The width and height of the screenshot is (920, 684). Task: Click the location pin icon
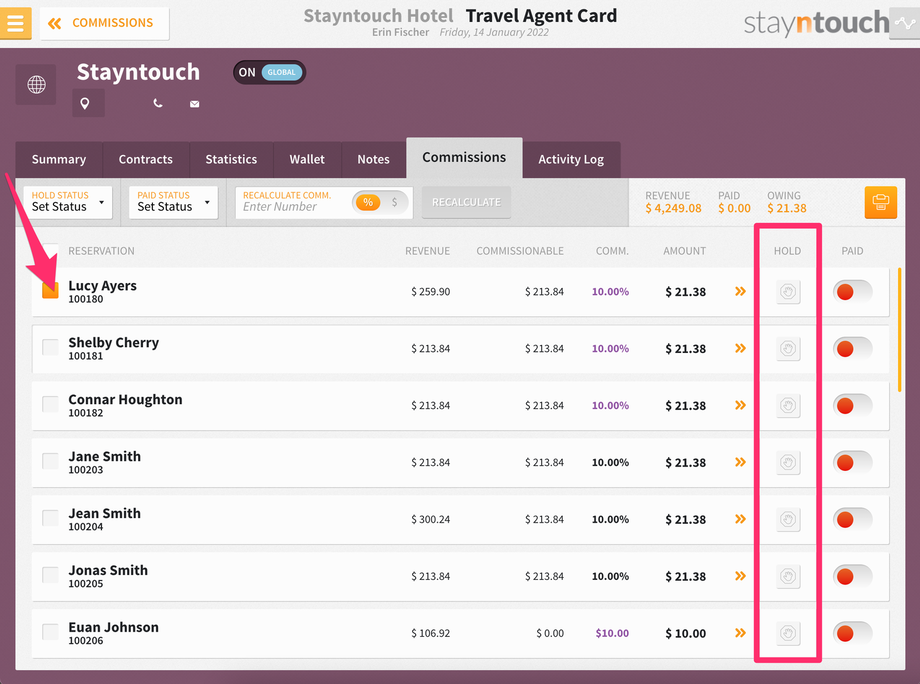coord(85,104)
